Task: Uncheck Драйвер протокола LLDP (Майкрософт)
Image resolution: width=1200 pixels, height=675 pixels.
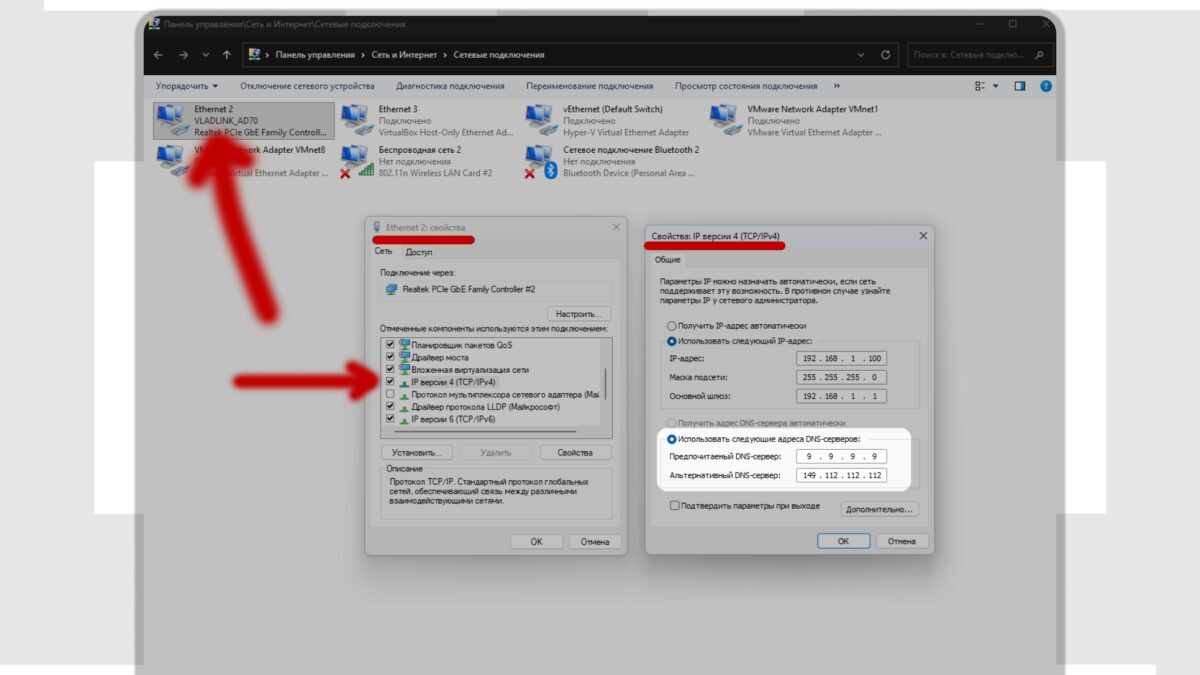Action: pyautogui.click(x=389, y=407)
